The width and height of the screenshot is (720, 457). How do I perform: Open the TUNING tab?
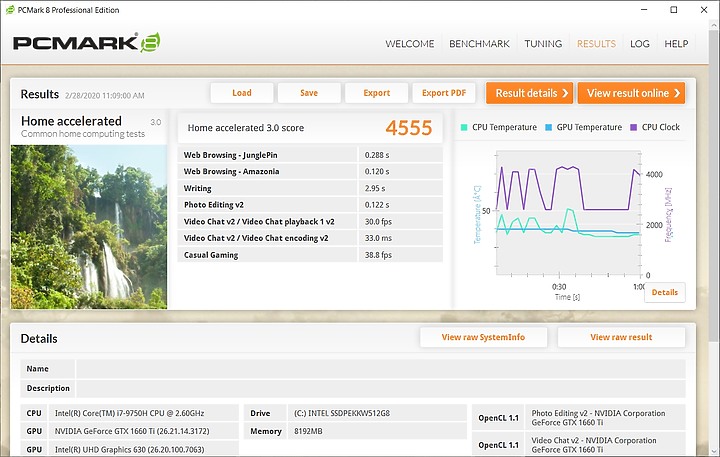pos(543,44)
